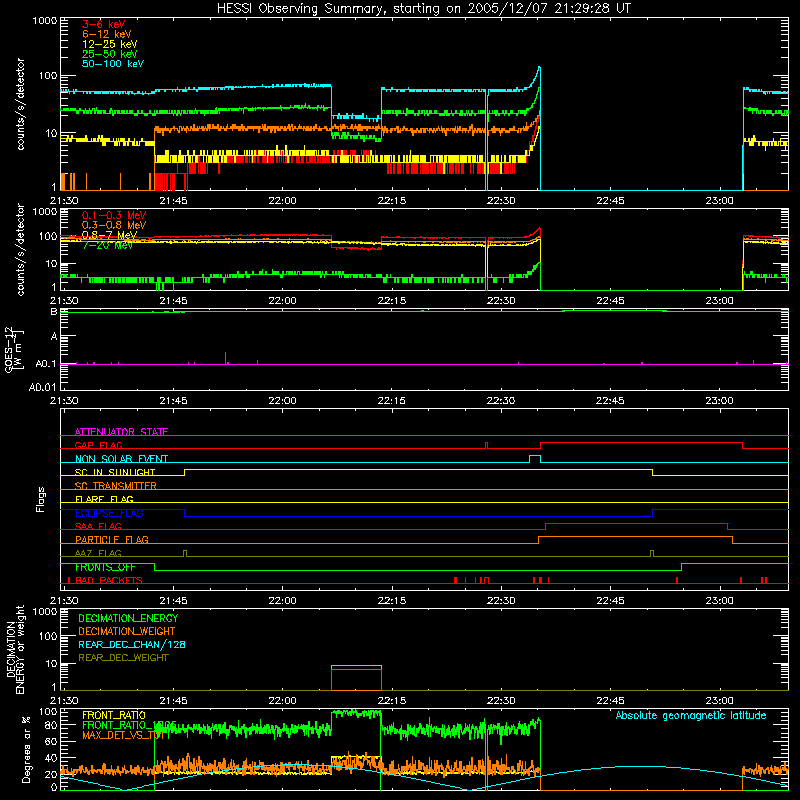
Task: Click the FRONT_RATIO legend label
Action: (114, 715)
